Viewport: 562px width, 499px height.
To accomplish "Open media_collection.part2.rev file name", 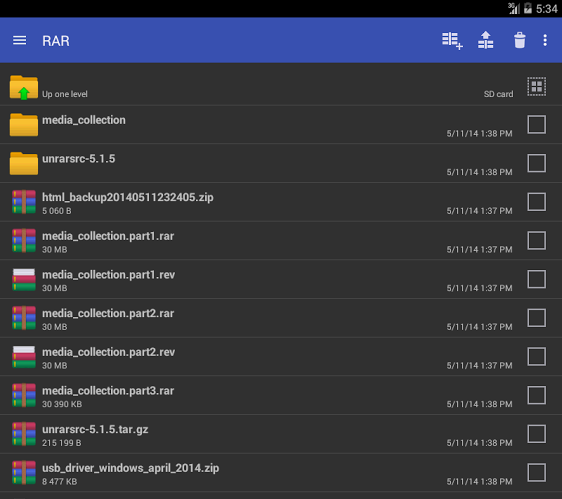I will pos(109,352).
